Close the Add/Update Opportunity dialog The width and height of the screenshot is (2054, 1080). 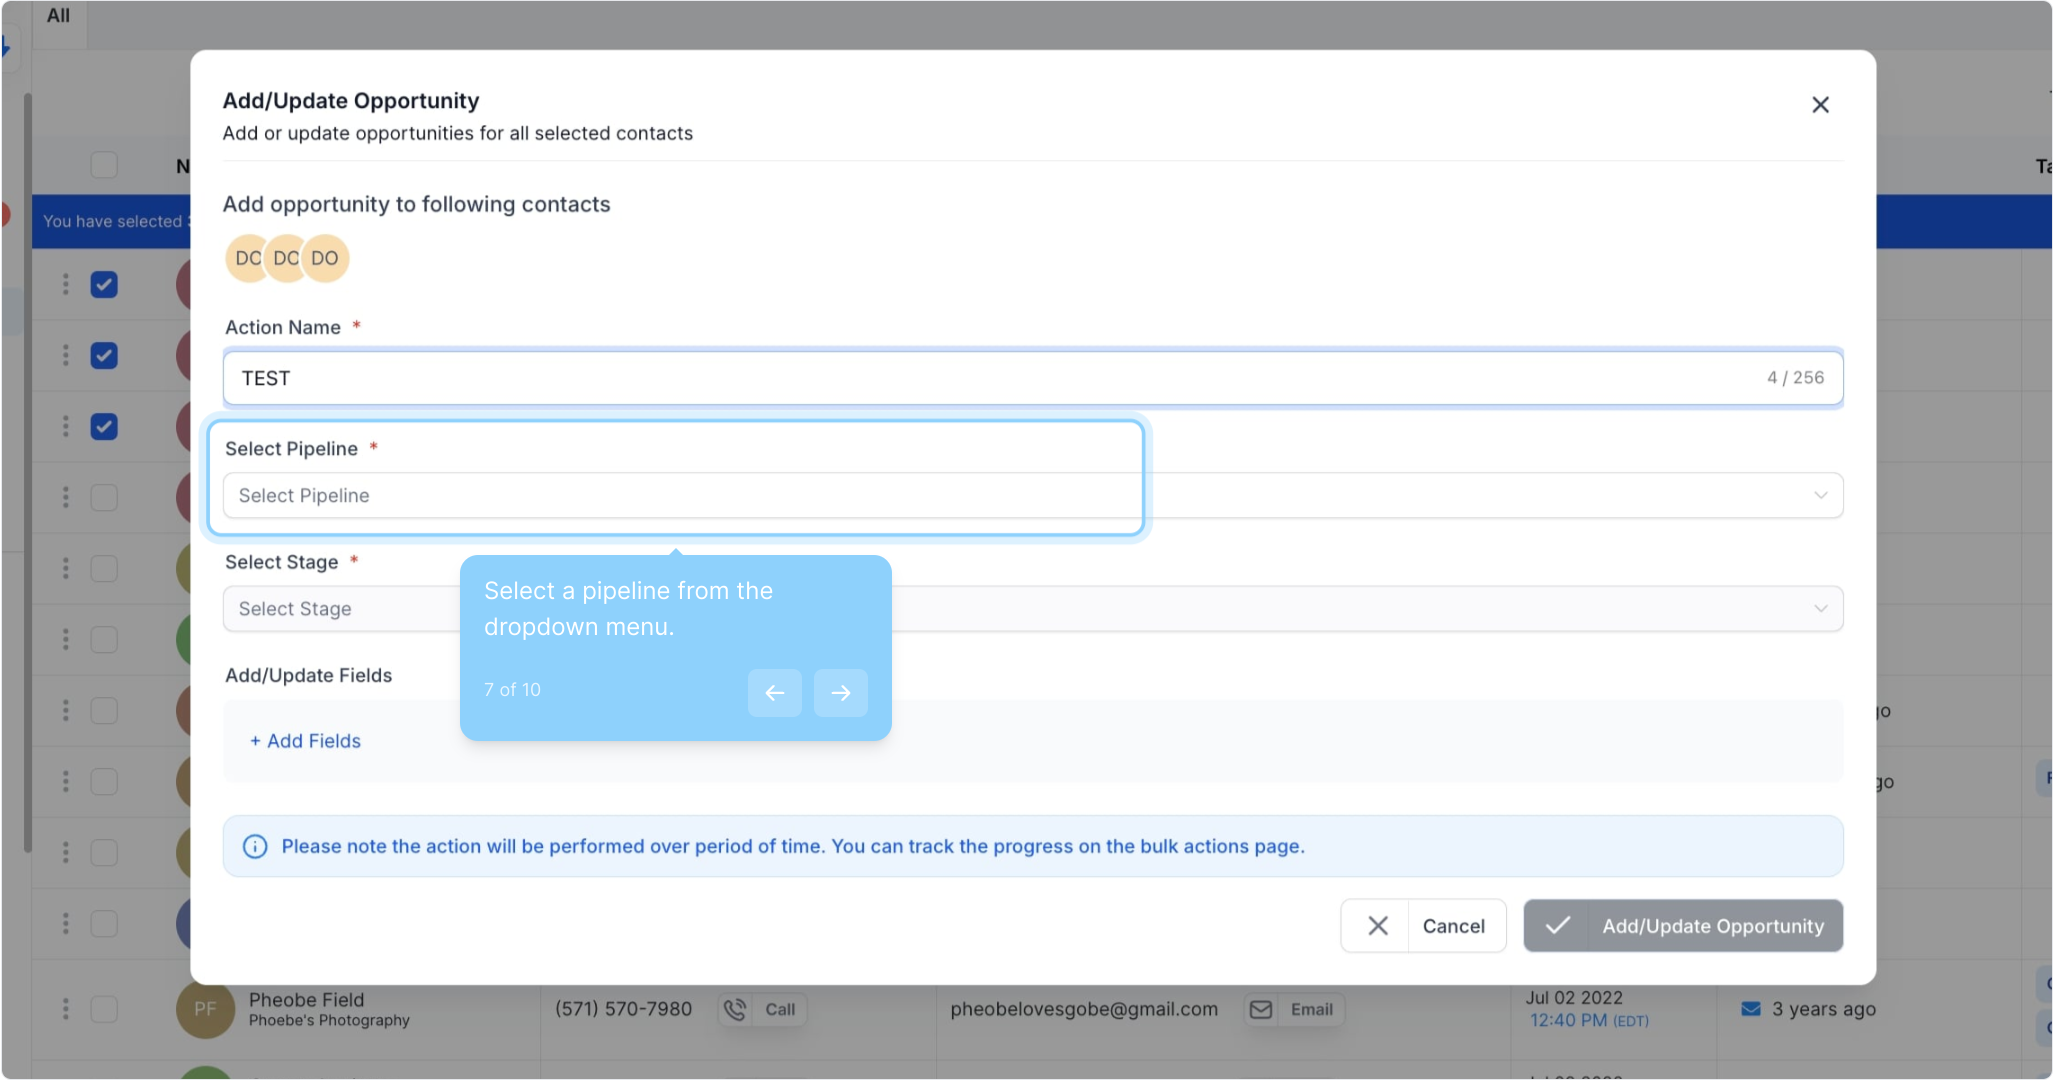[x=1820, y=105]
